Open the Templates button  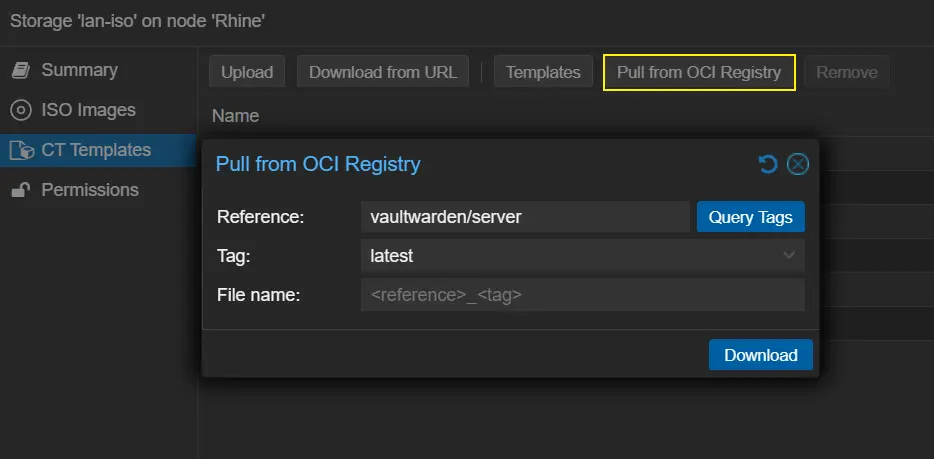coord(543,72)
